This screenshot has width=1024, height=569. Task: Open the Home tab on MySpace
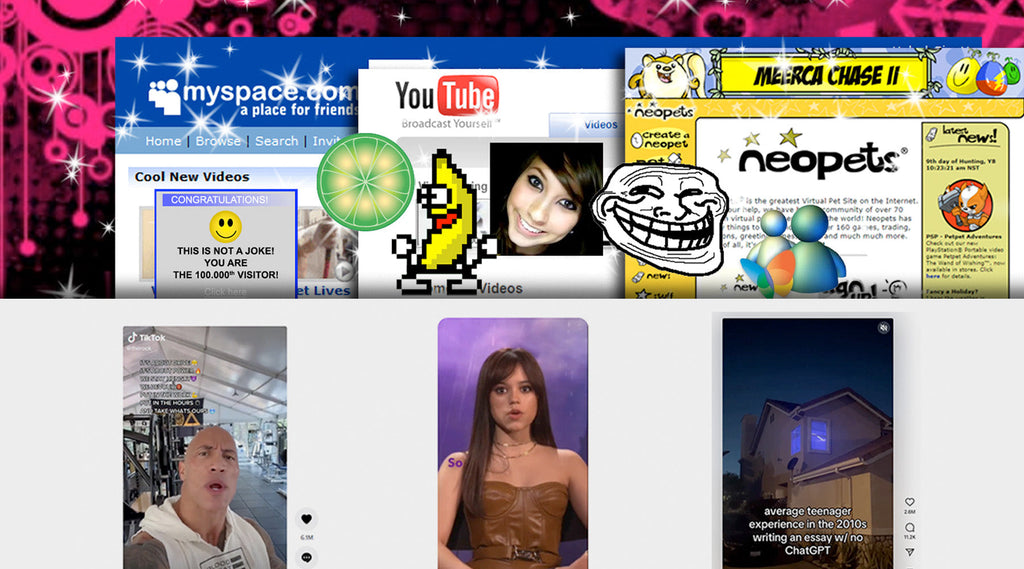[163, 141]
